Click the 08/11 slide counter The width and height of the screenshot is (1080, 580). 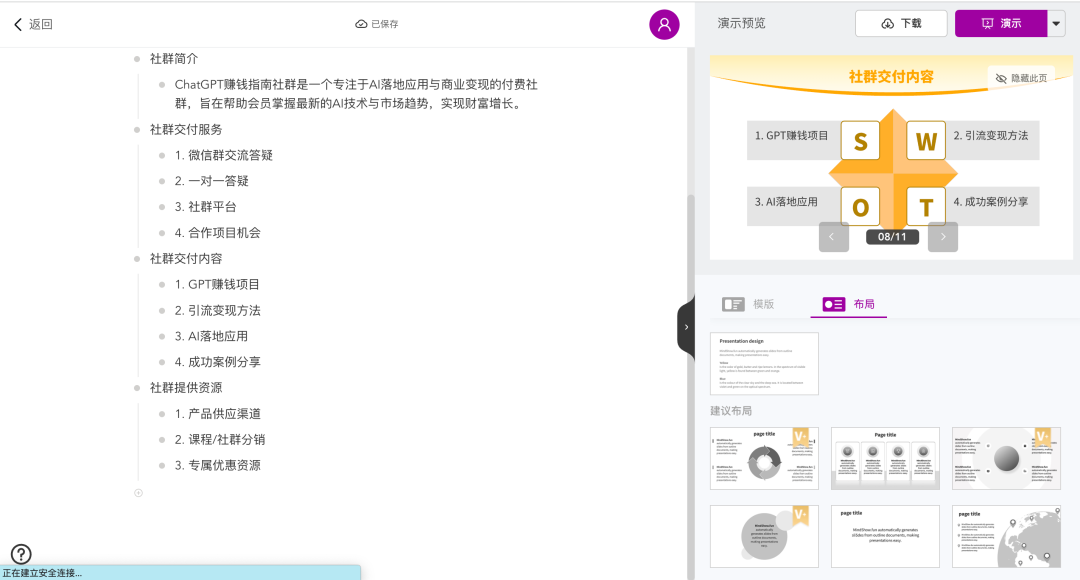892,237
